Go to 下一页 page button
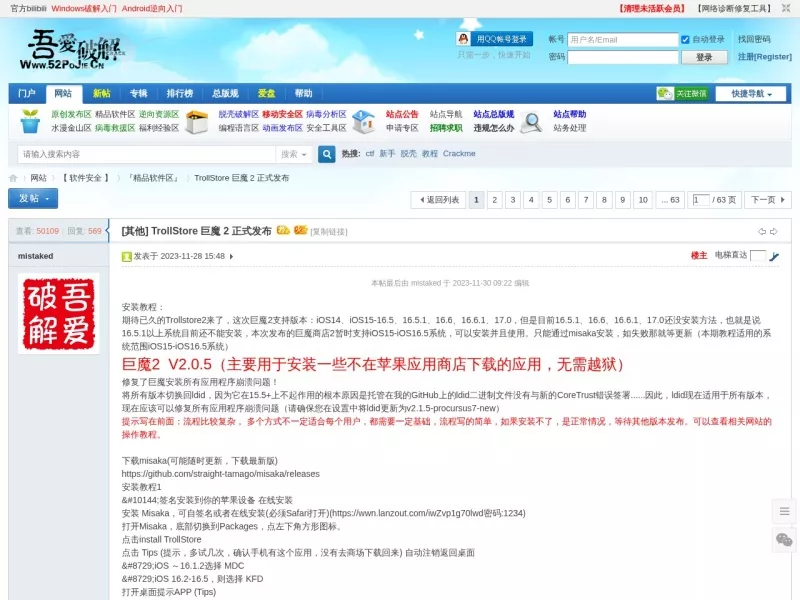 coord(768,200)
